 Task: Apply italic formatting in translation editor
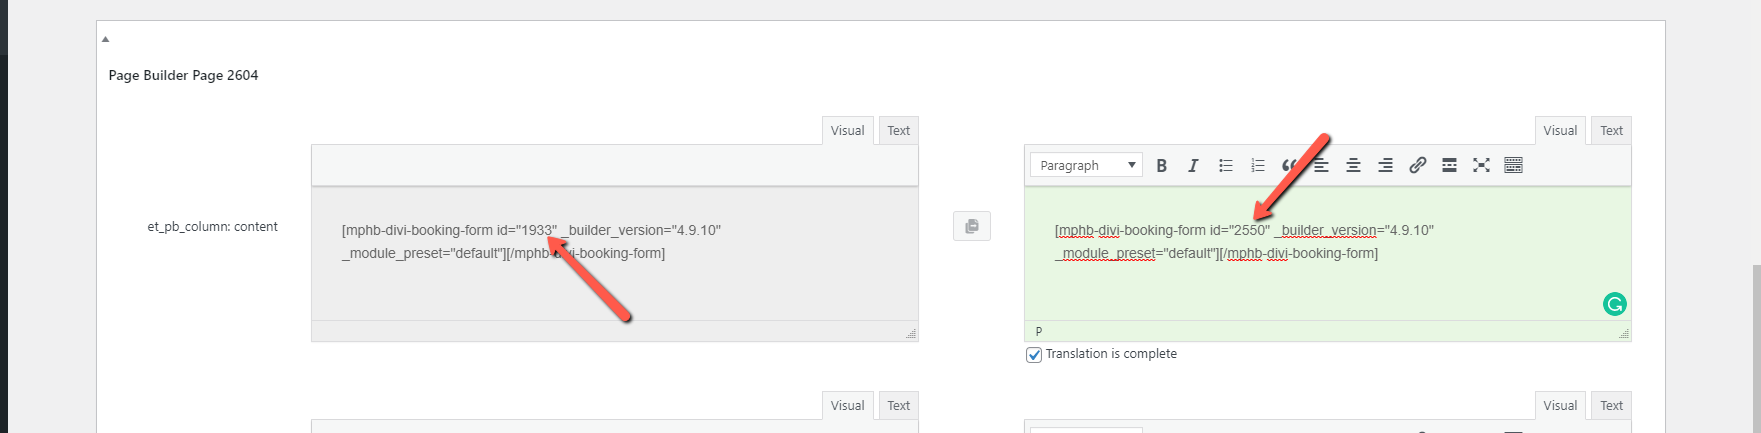tap(1193, 166)
